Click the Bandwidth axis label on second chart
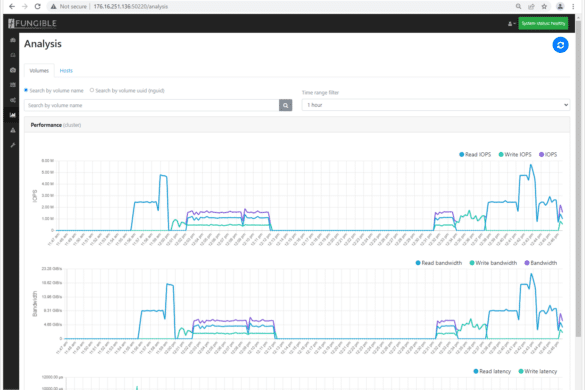 tap(35, 304)
